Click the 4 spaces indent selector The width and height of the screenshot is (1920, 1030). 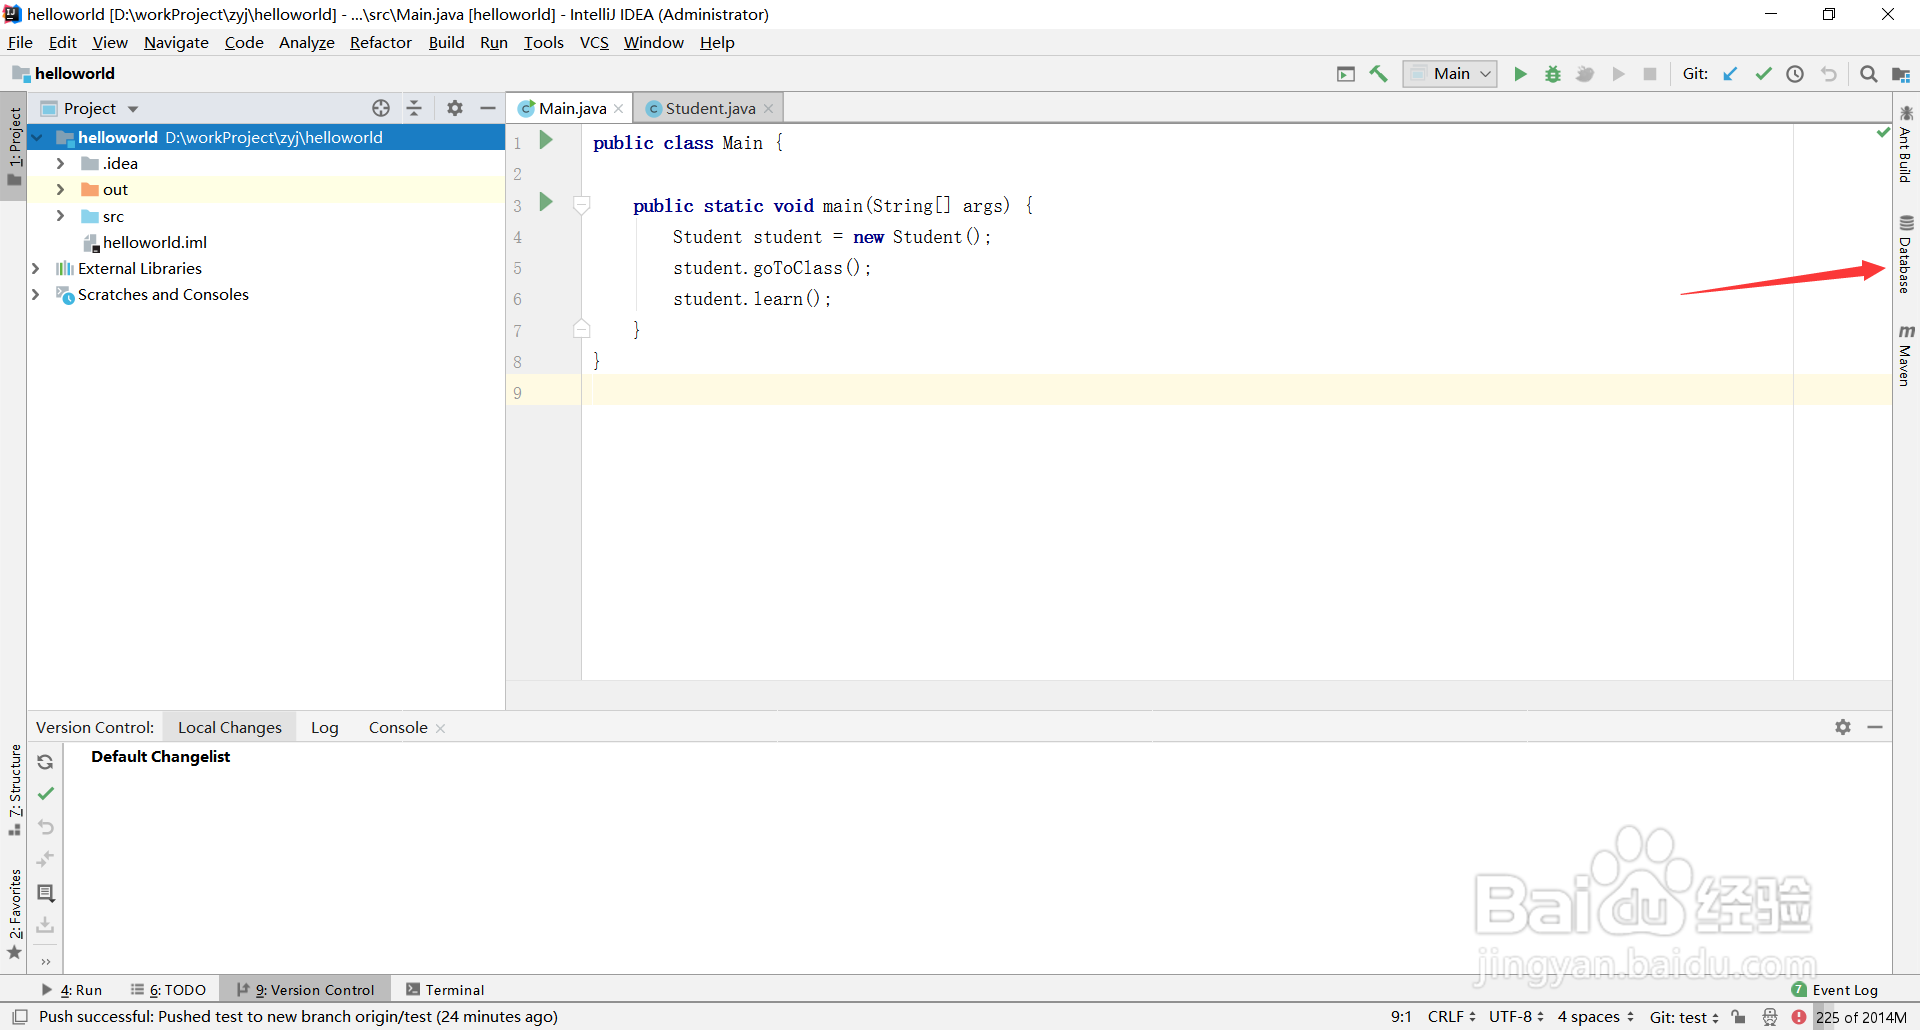point(1595,1017)
